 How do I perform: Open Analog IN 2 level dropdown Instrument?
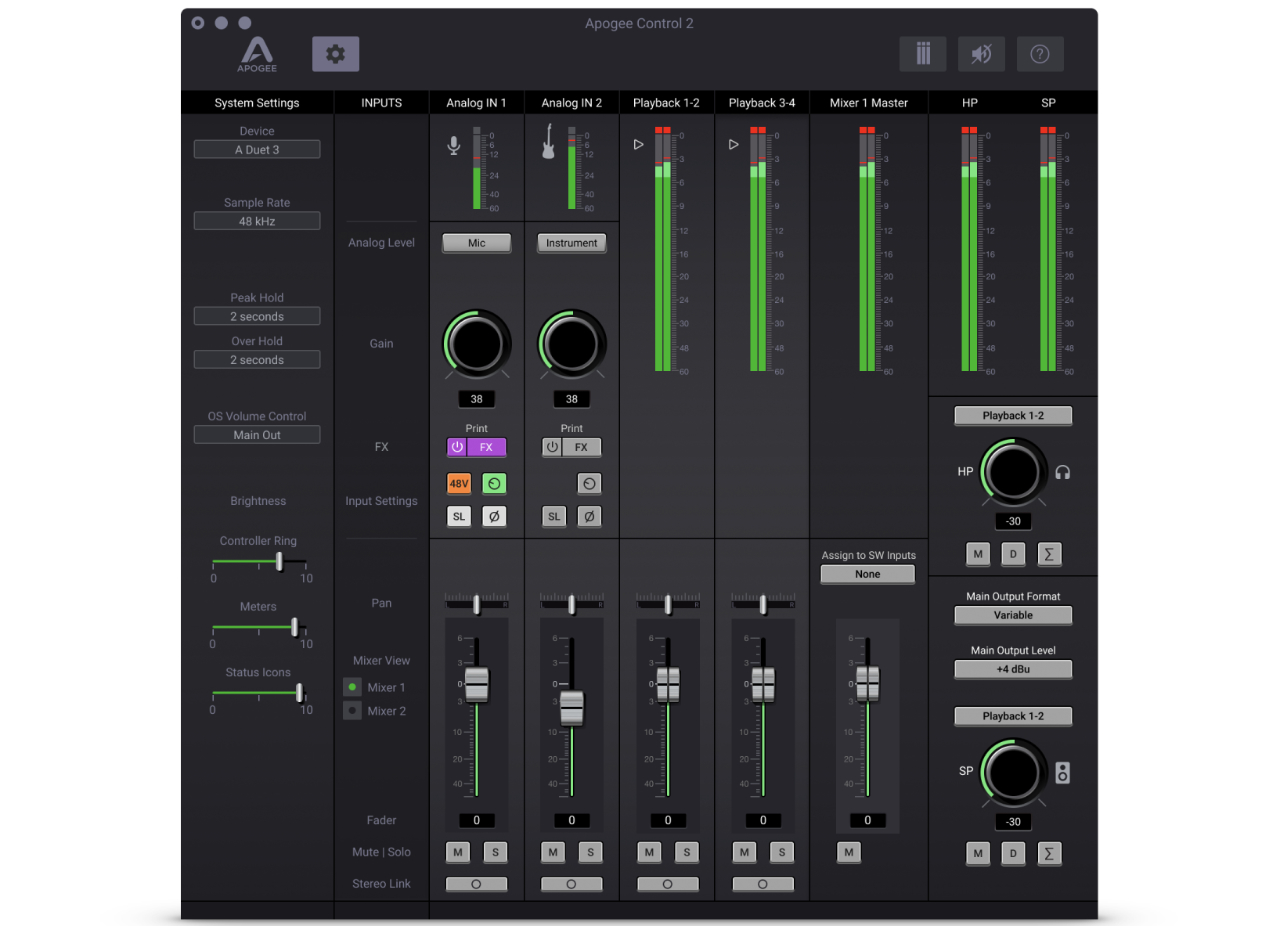click(571, 243)
